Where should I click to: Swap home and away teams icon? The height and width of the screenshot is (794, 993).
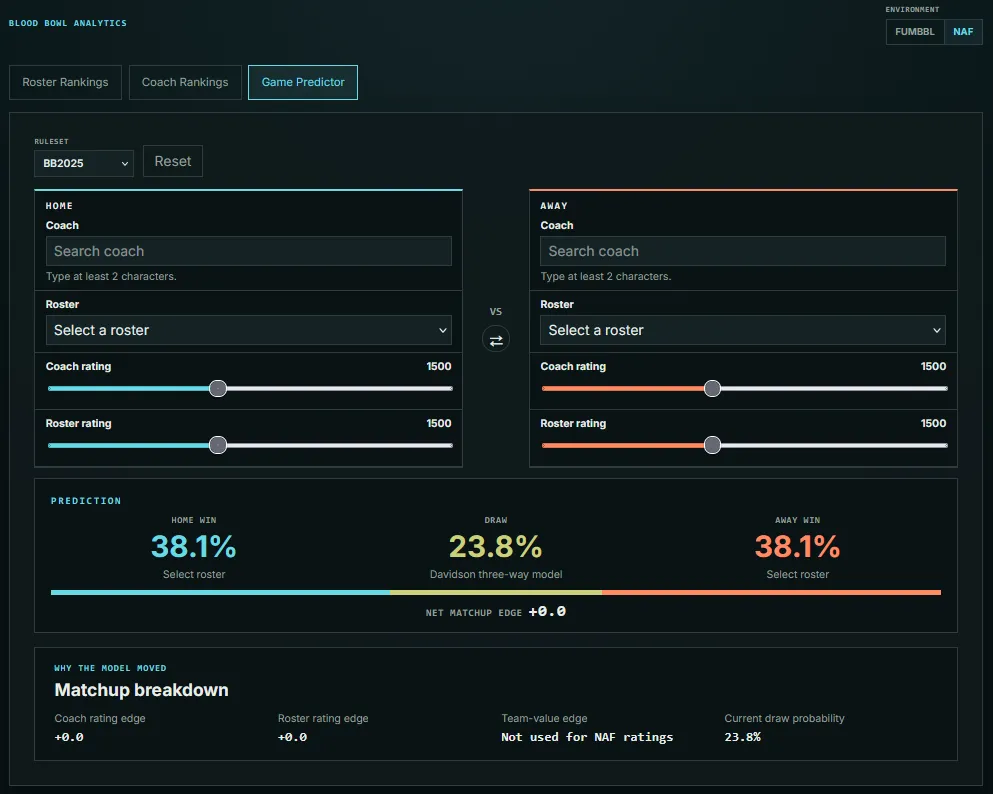click(496, 340)
